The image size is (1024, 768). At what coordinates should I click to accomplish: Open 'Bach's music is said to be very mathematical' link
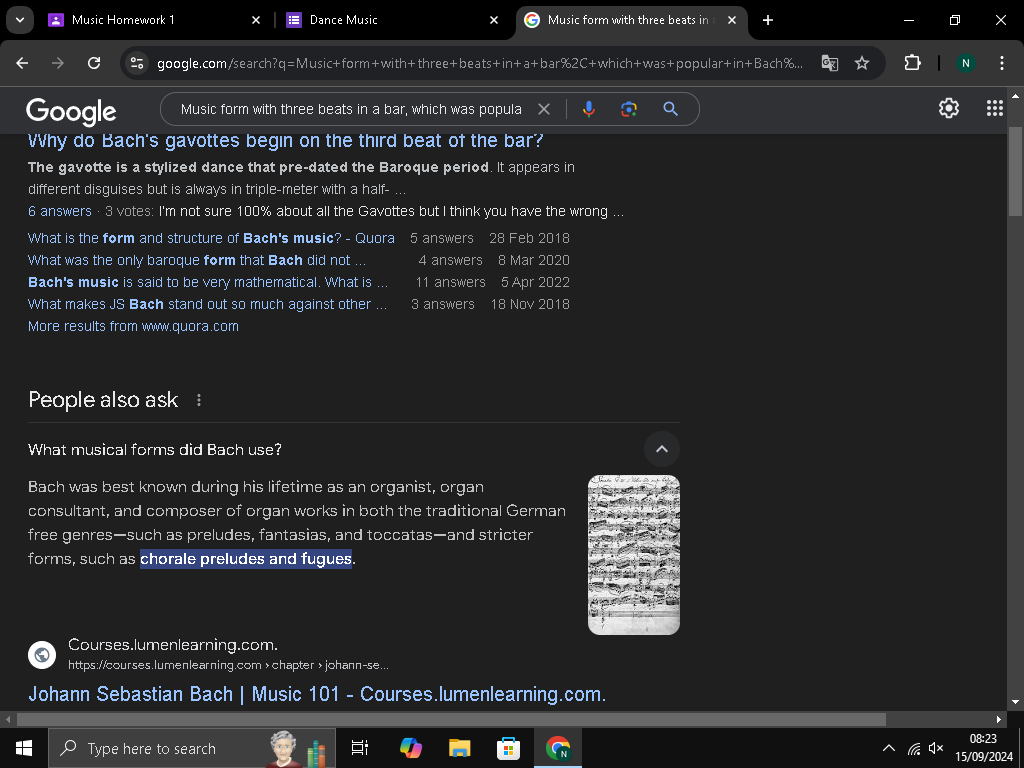click(208, 282)
